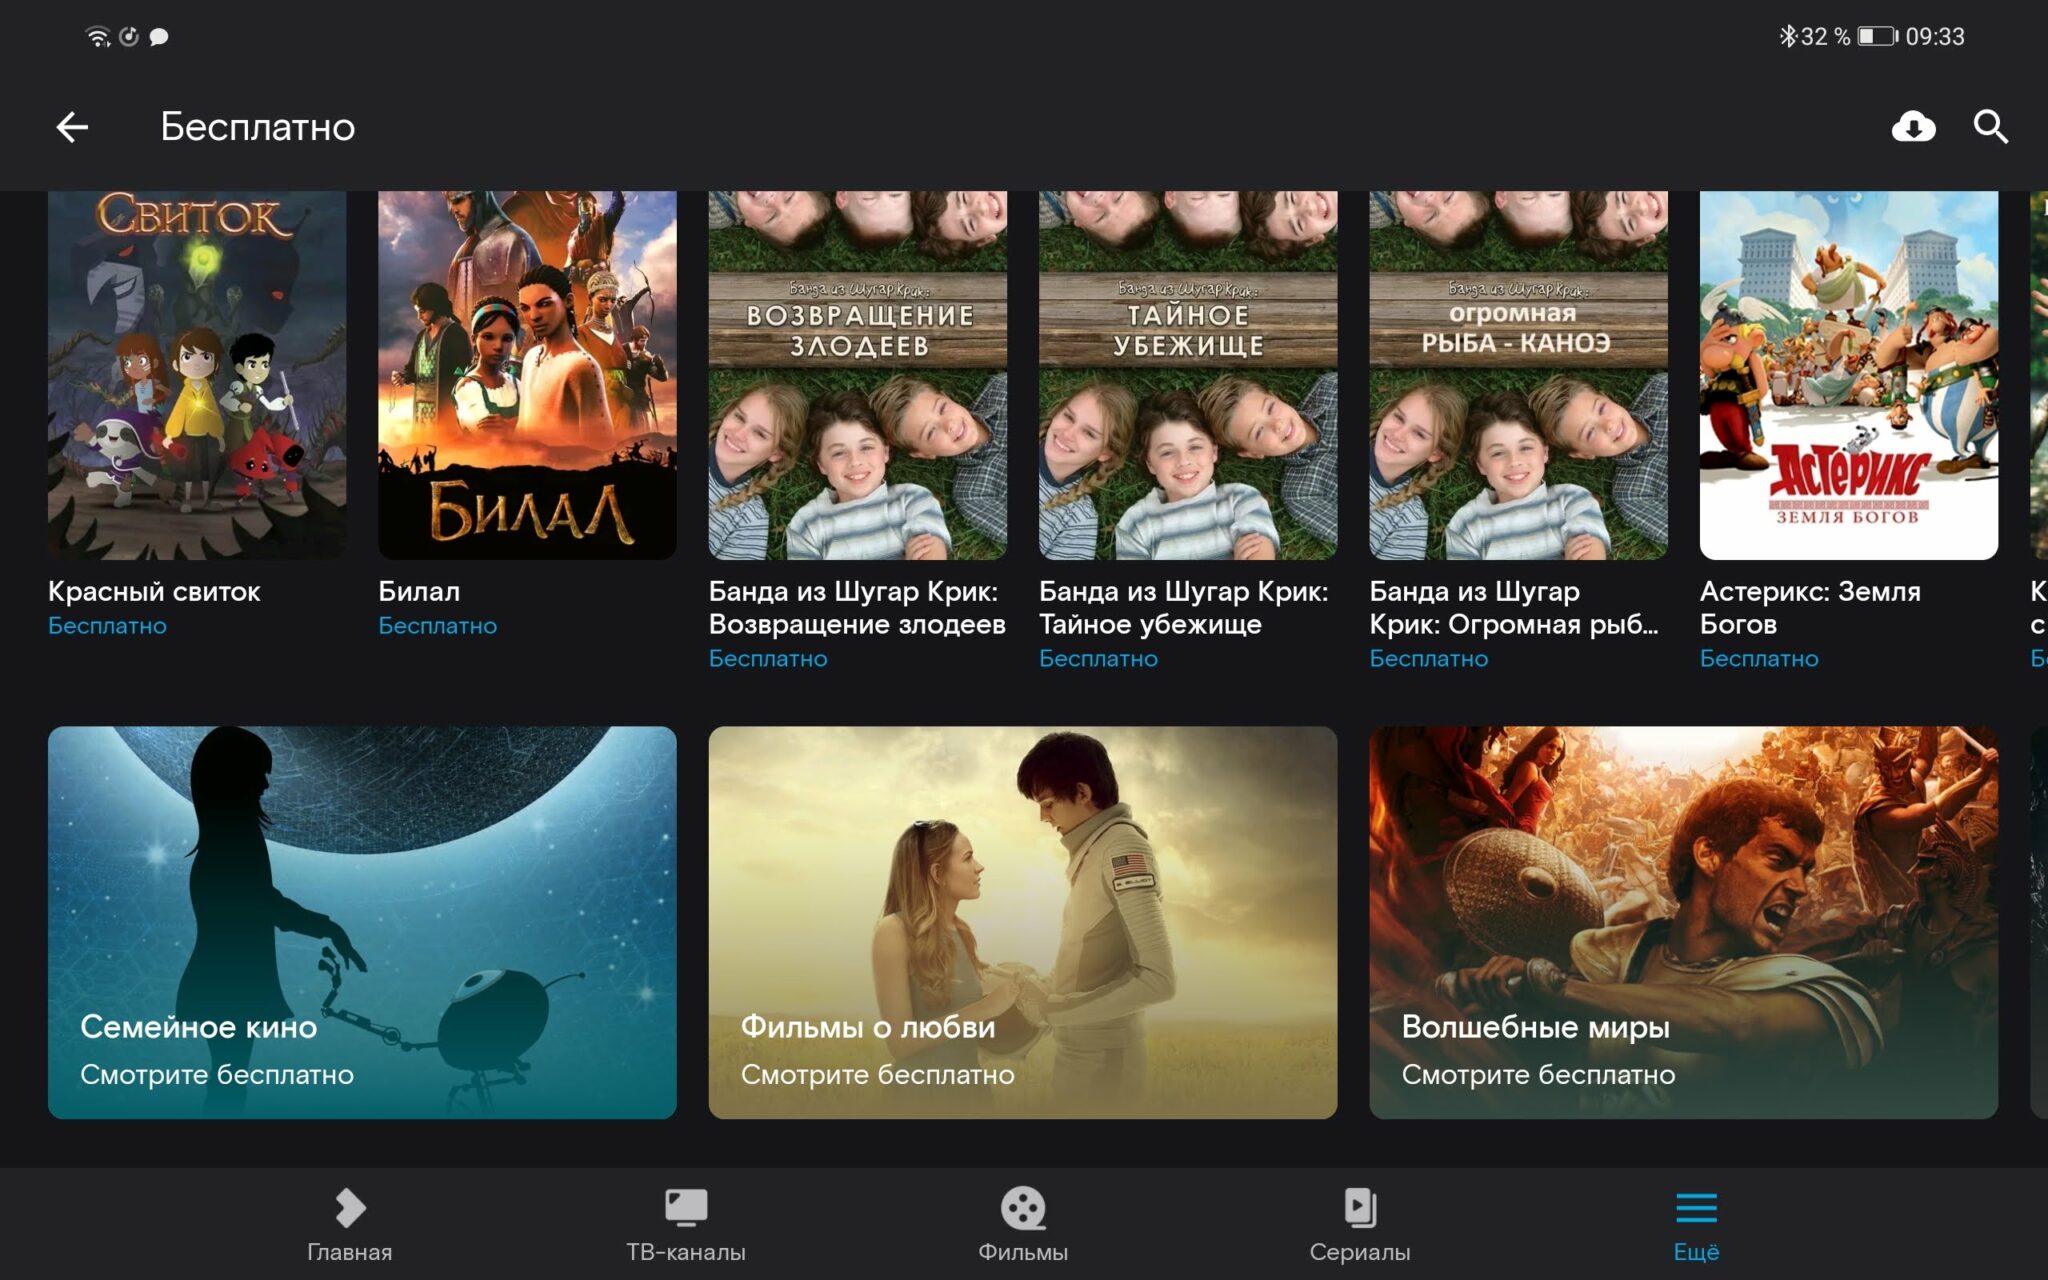The width and height of the screenshot is (2048, 1280).
Task: Open the Ещё hamburger menu icon
Action: 1696,1208
